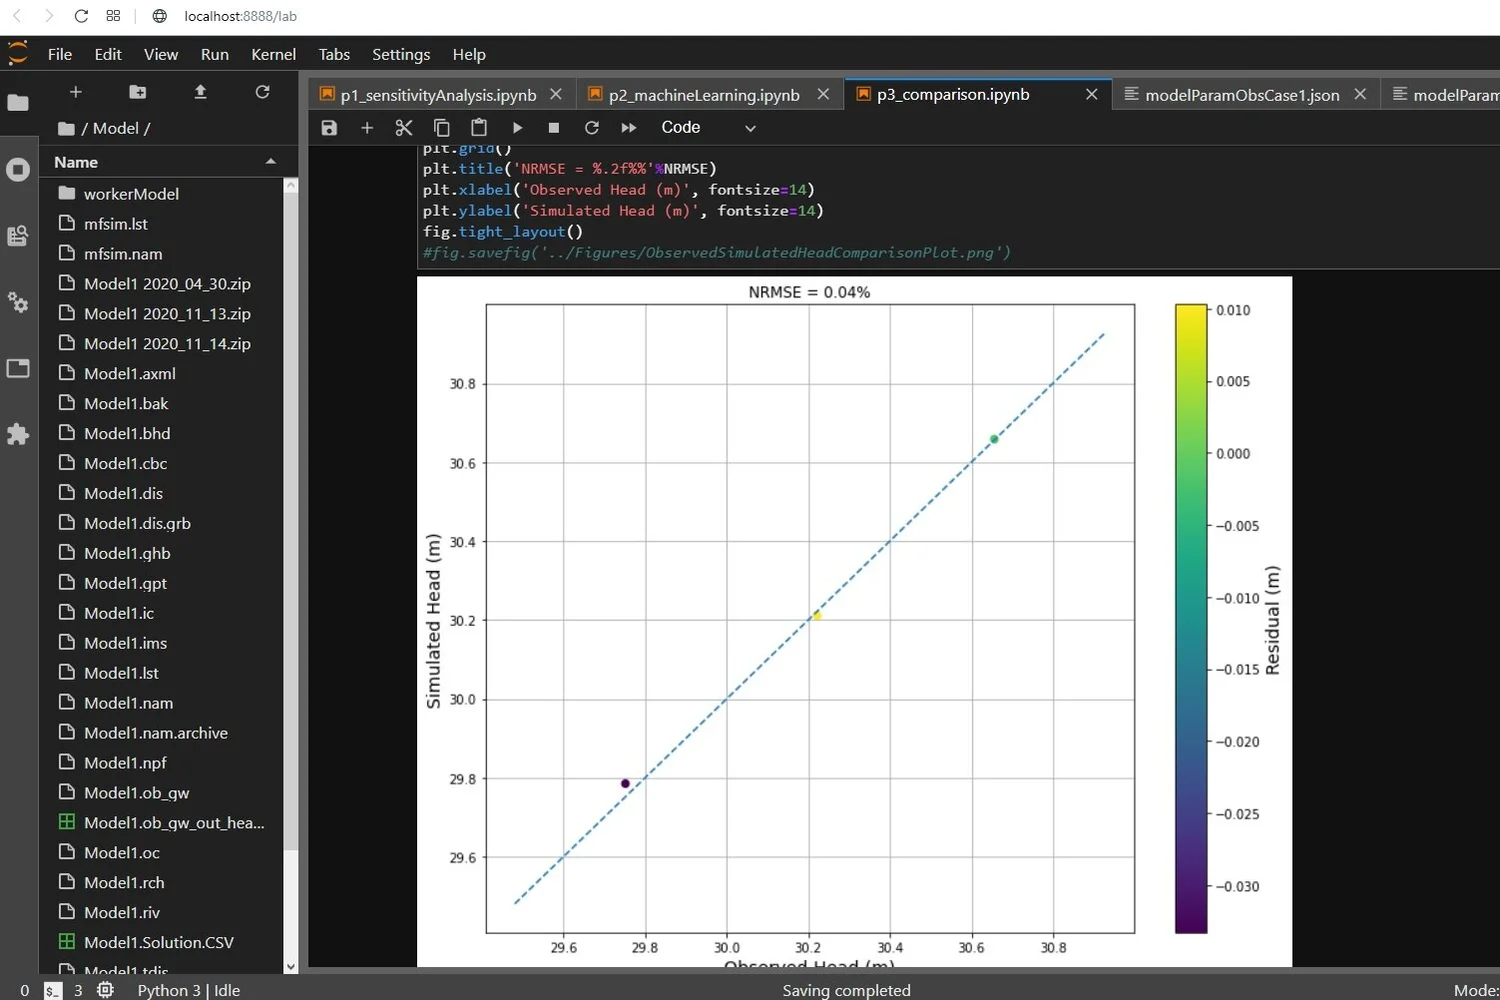Open the workerModel folder

click(131, 193)
